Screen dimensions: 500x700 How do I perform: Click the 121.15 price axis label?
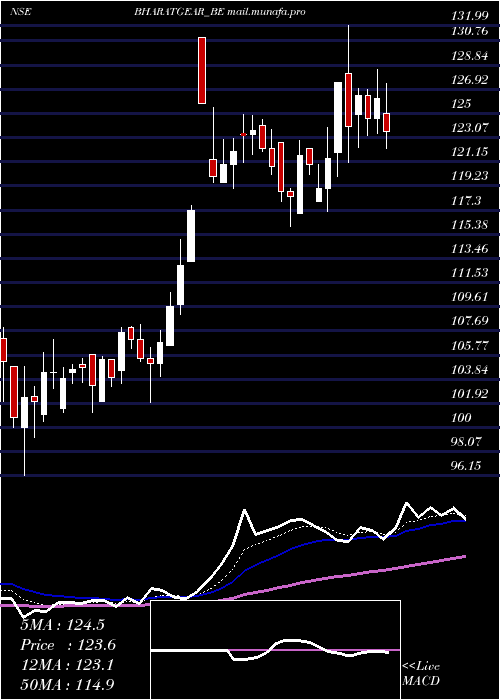tap(468, 152)
